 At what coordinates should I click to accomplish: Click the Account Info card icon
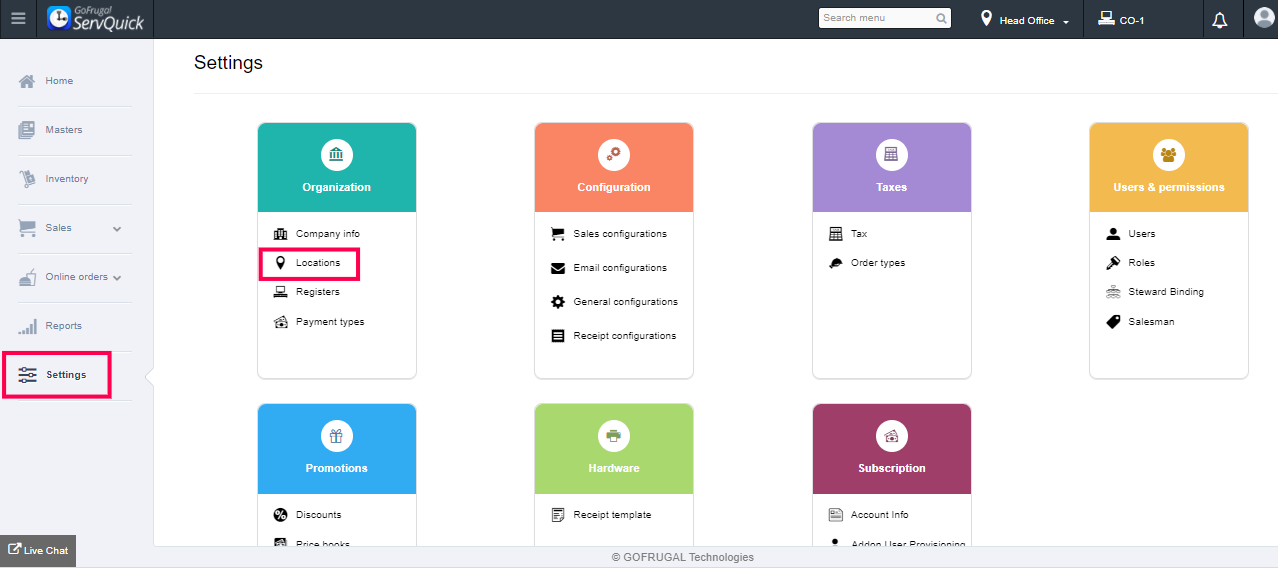coord(836,515)
